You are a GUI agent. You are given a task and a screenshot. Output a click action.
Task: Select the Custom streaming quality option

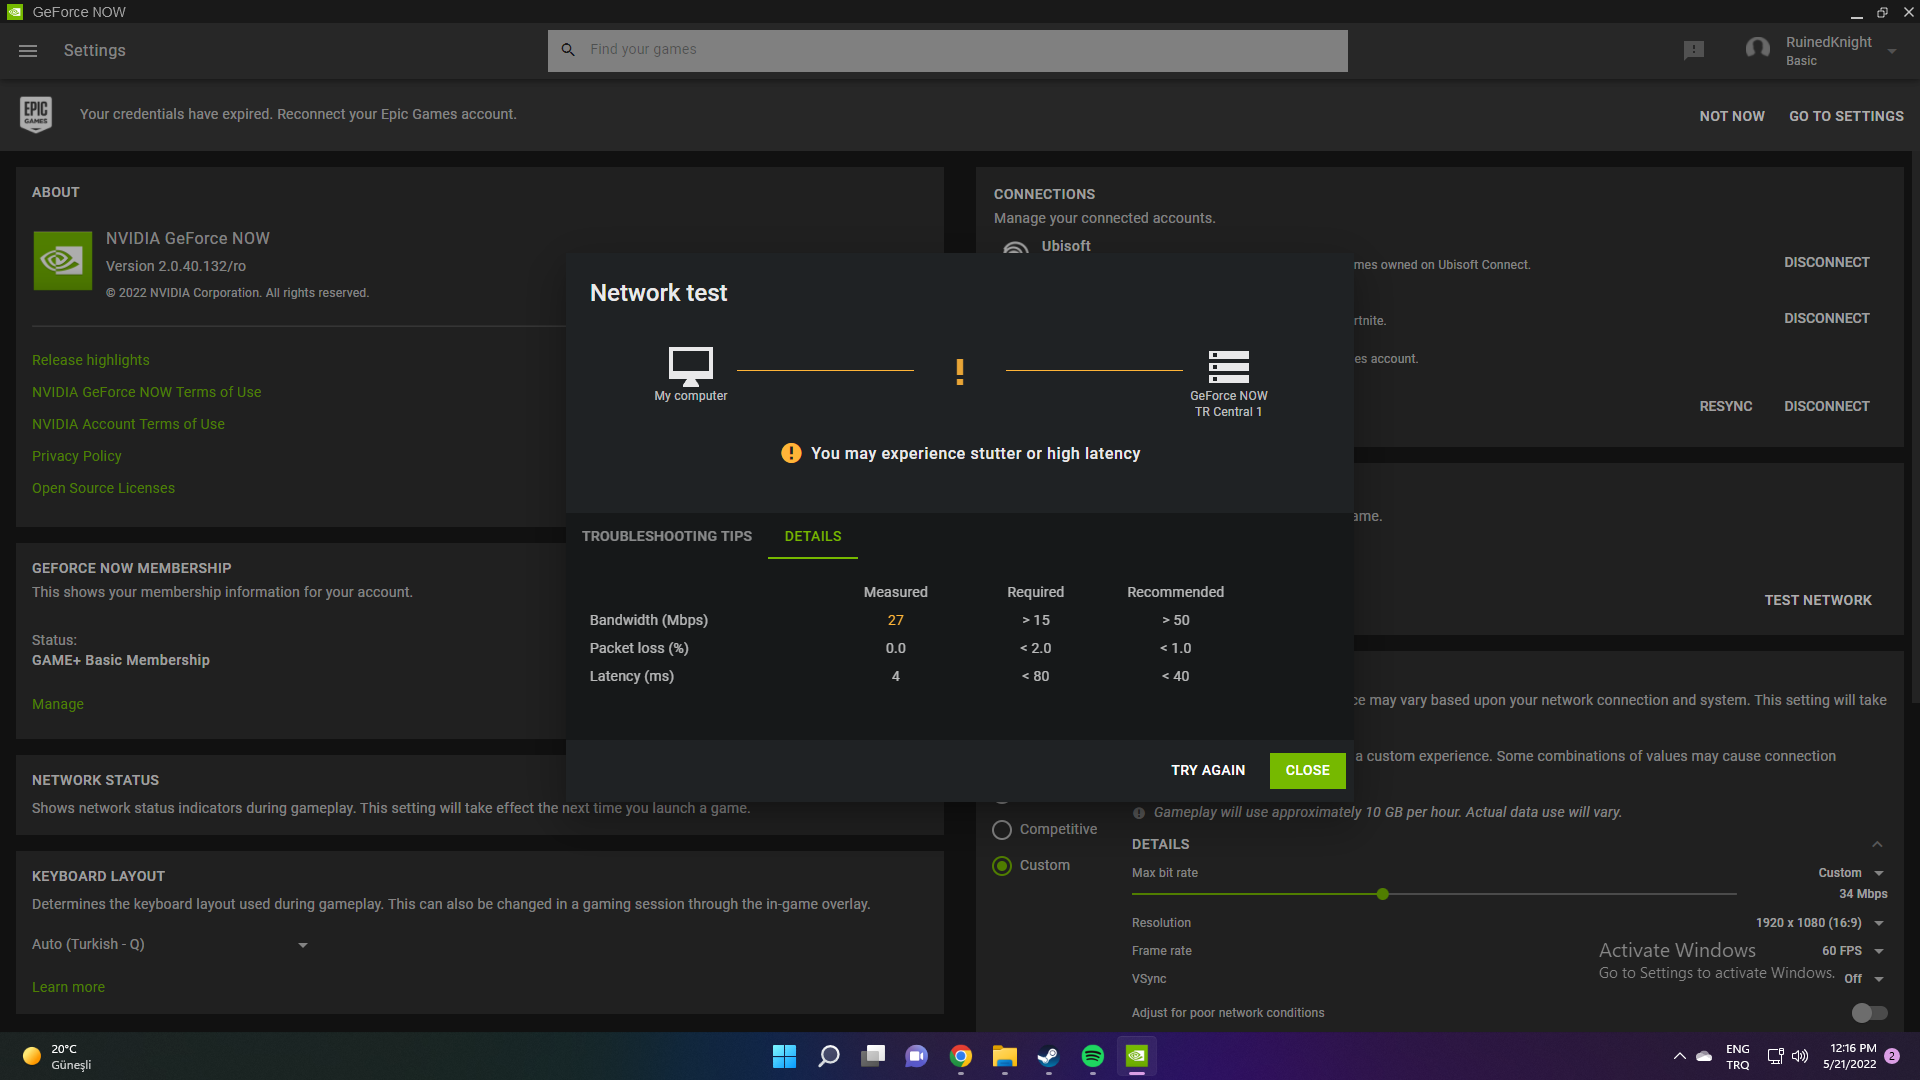[1002, 866]
